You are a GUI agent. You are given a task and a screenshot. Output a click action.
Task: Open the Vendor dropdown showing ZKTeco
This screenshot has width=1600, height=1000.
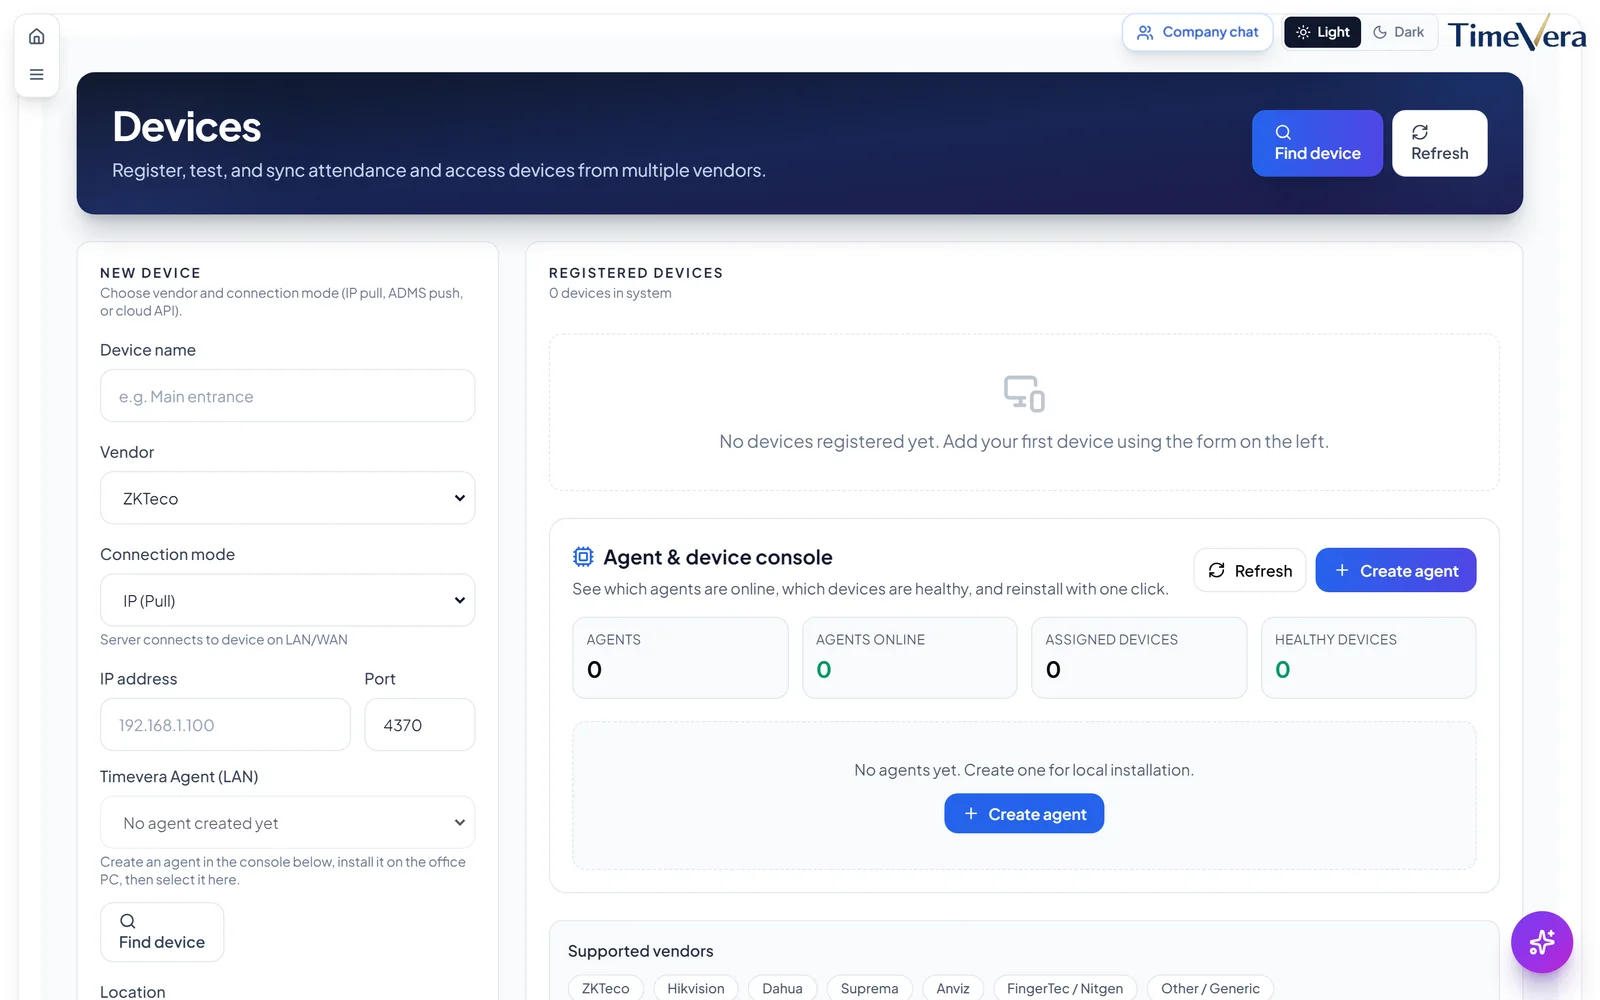pos(287,498)
